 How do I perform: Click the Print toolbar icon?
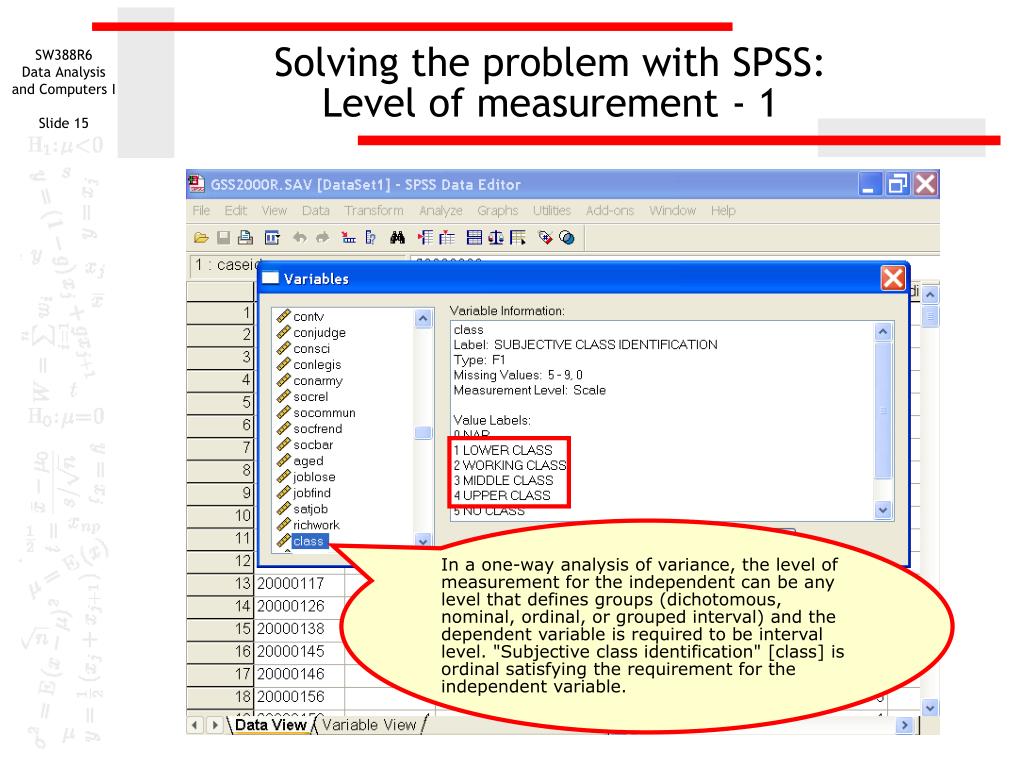point(246,238)
